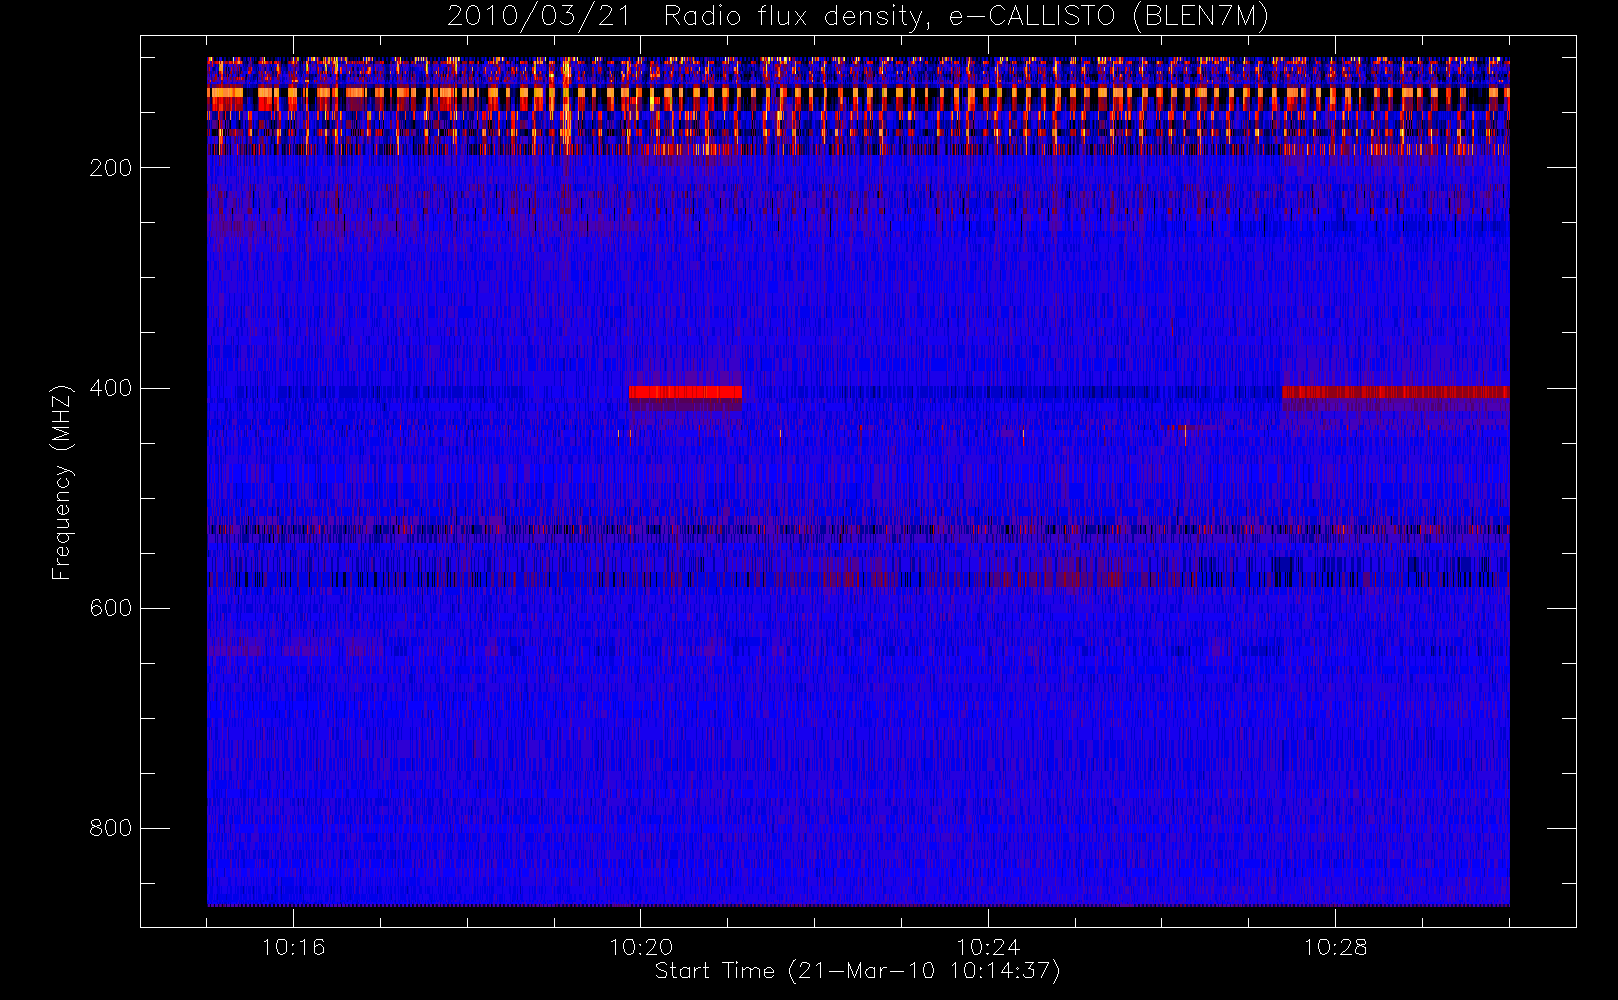1618x1000 pixels.
Task: Click the 10:16 time tick label
Action: 293,947
